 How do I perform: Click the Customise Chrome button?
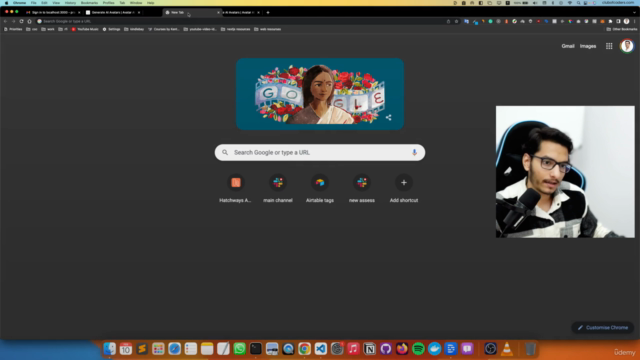pyautogui.click(x=602, y=327)
